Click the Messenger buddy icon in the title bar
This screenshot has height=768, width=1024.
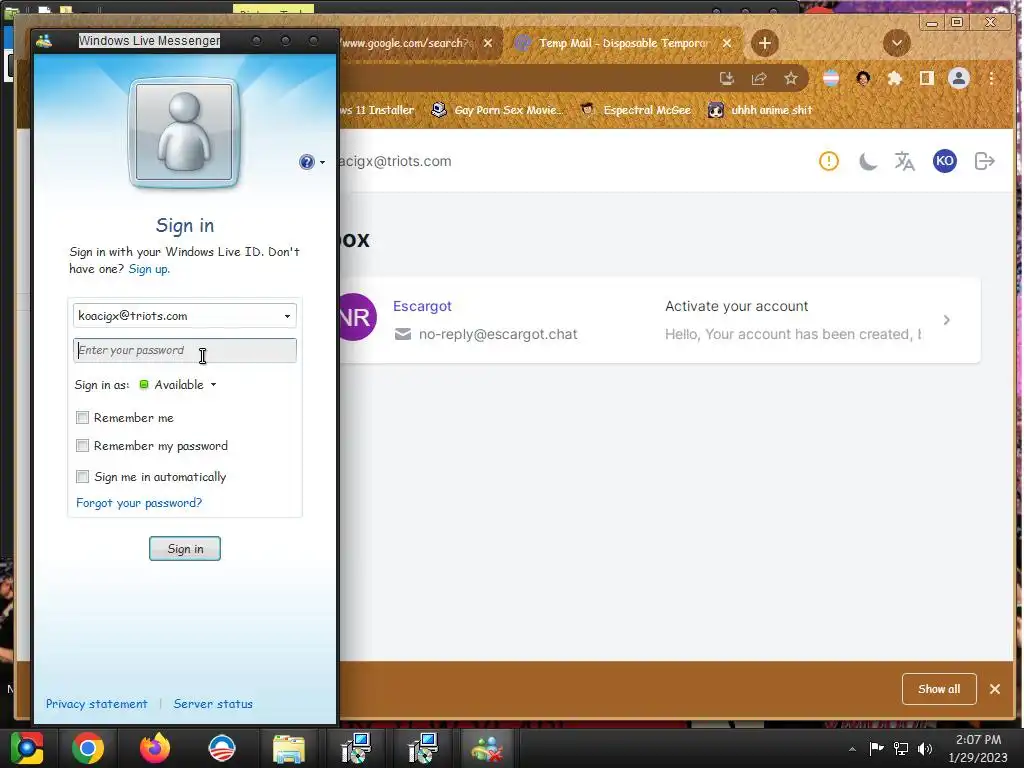[x=44, y=41]
